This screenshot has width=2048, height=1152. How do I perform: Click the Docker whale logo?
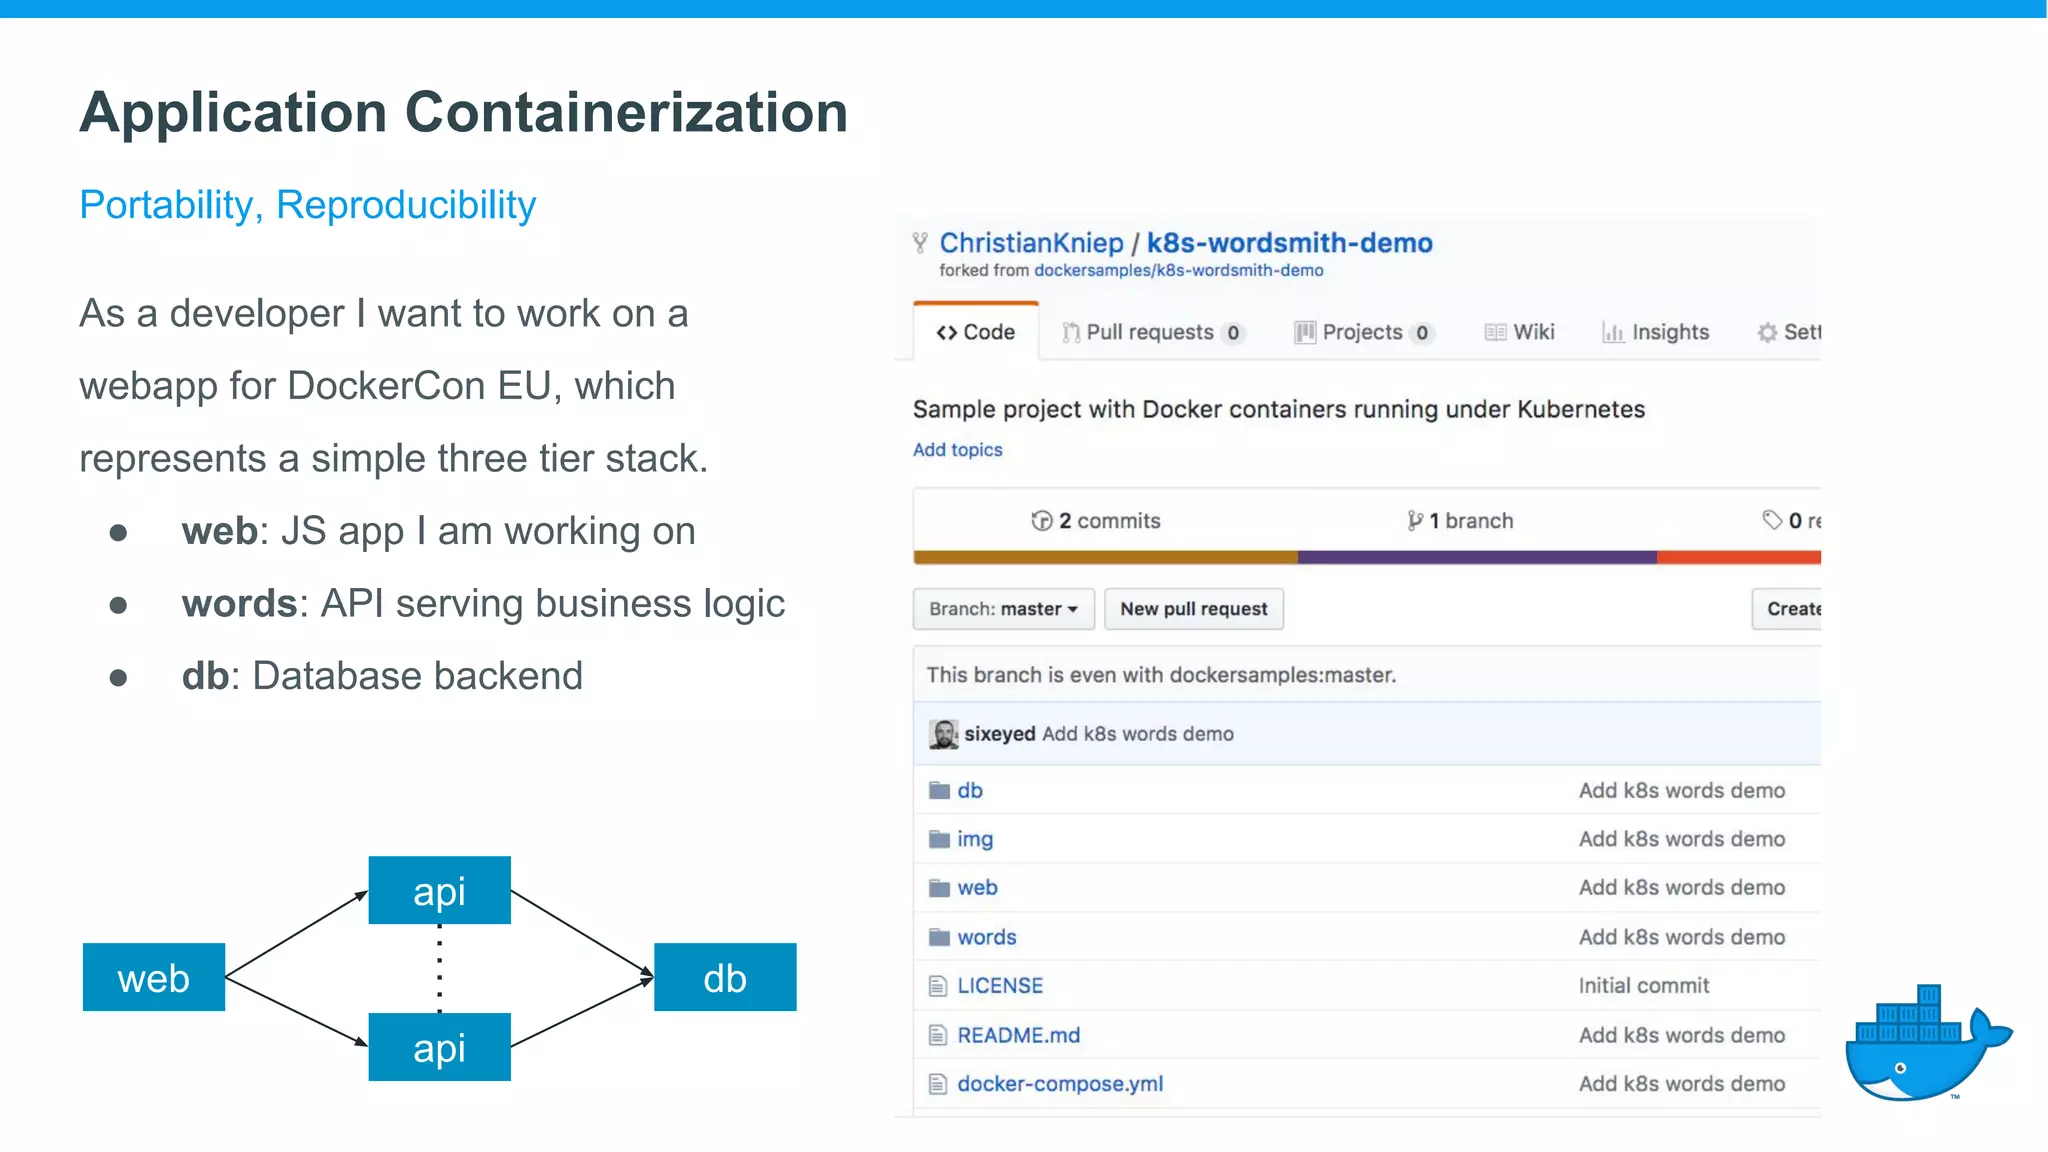click(x=1928, y=1043)
